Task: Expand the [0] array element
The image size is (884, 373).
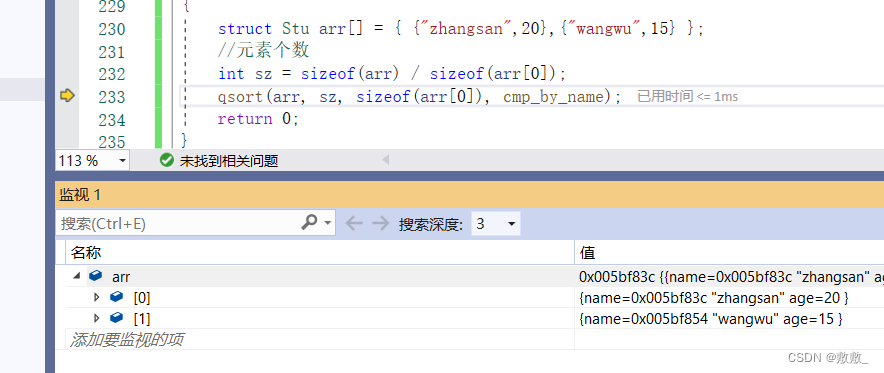Action: [96, 297]
